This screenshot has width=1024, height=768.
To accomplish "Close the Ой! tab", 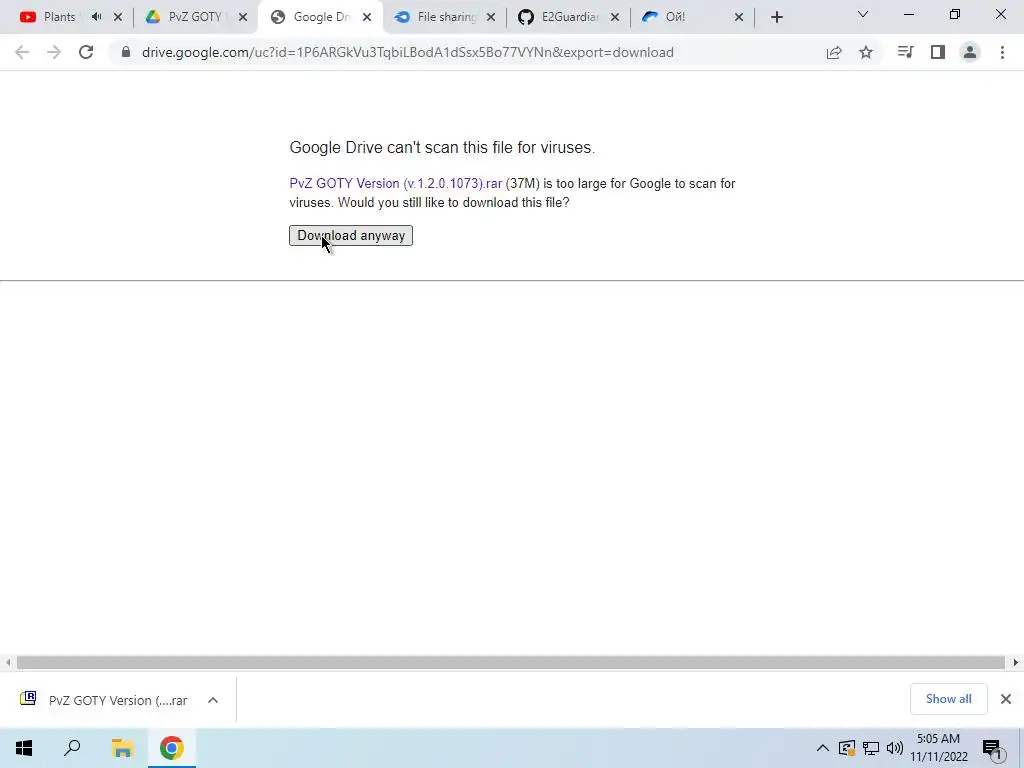I will (x=739, y=17).
